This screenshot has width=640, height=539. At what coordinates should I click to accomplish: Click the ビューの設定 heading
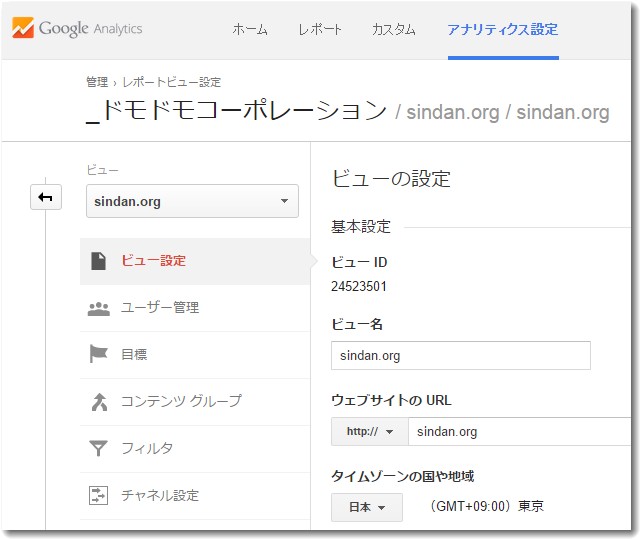[x=391, y=179]
